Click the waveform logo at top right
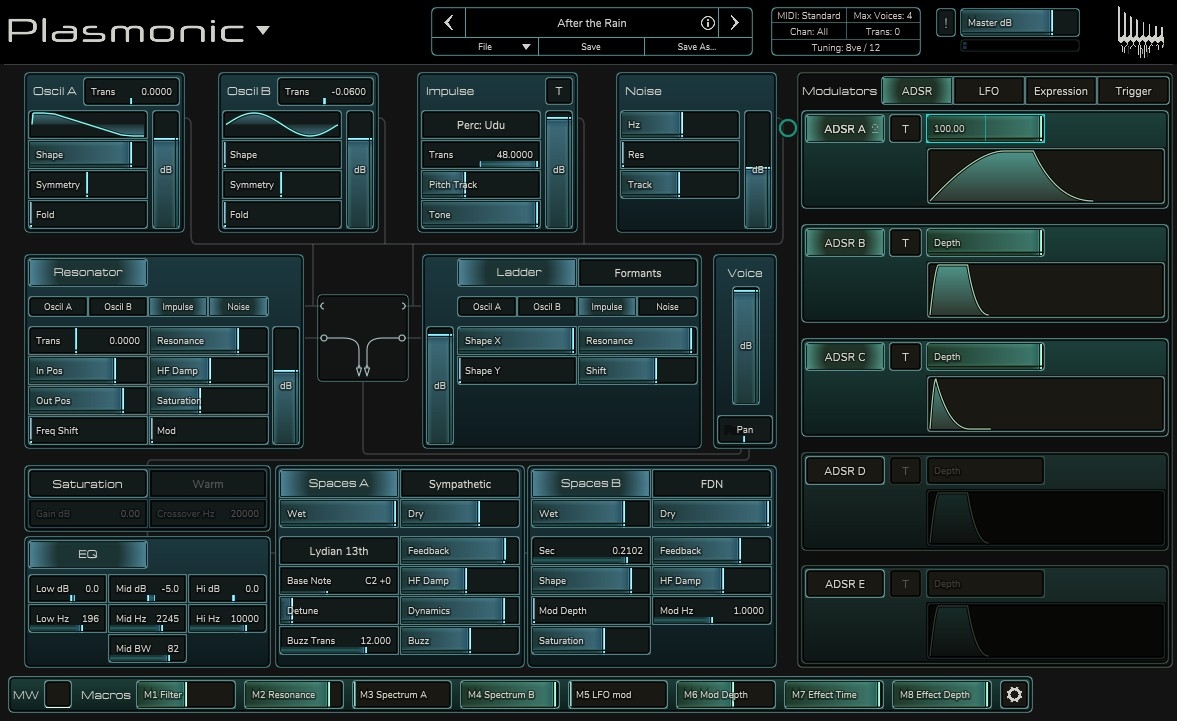This screenshot has width=1177, height=721. pos(1140,32)
